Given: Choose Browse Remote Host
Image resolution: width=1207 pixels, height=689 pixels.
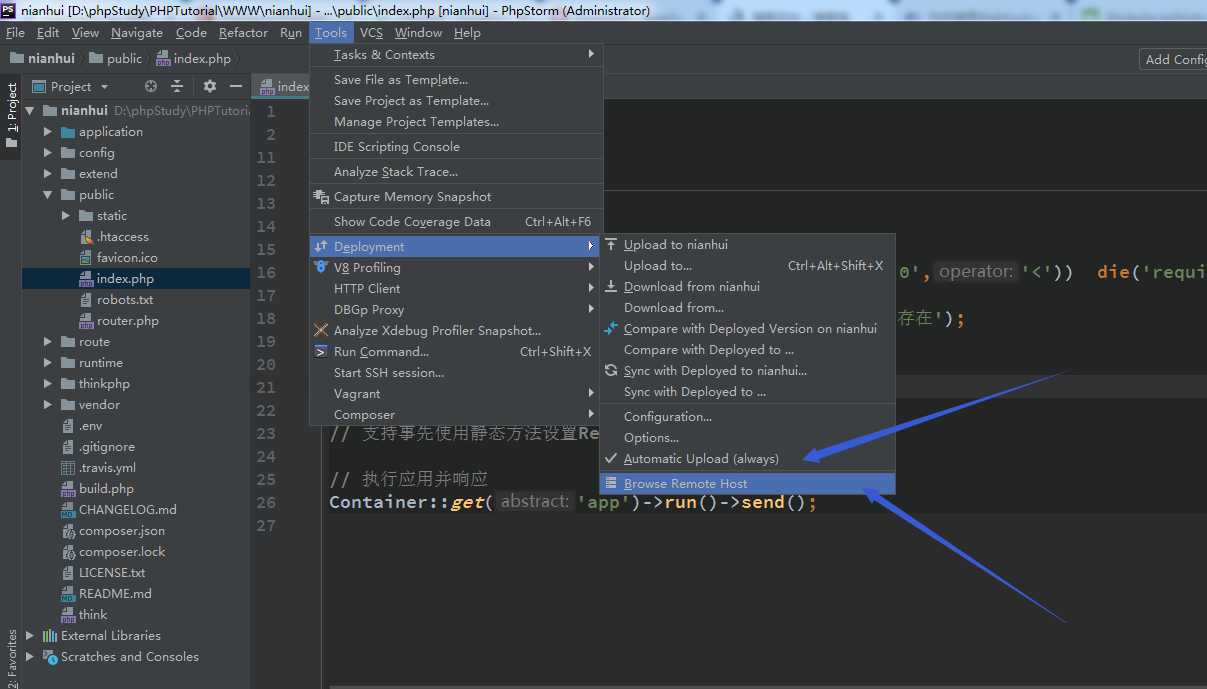Looking at the screenshot, I should pyautogui.click(x=685, y=484).
